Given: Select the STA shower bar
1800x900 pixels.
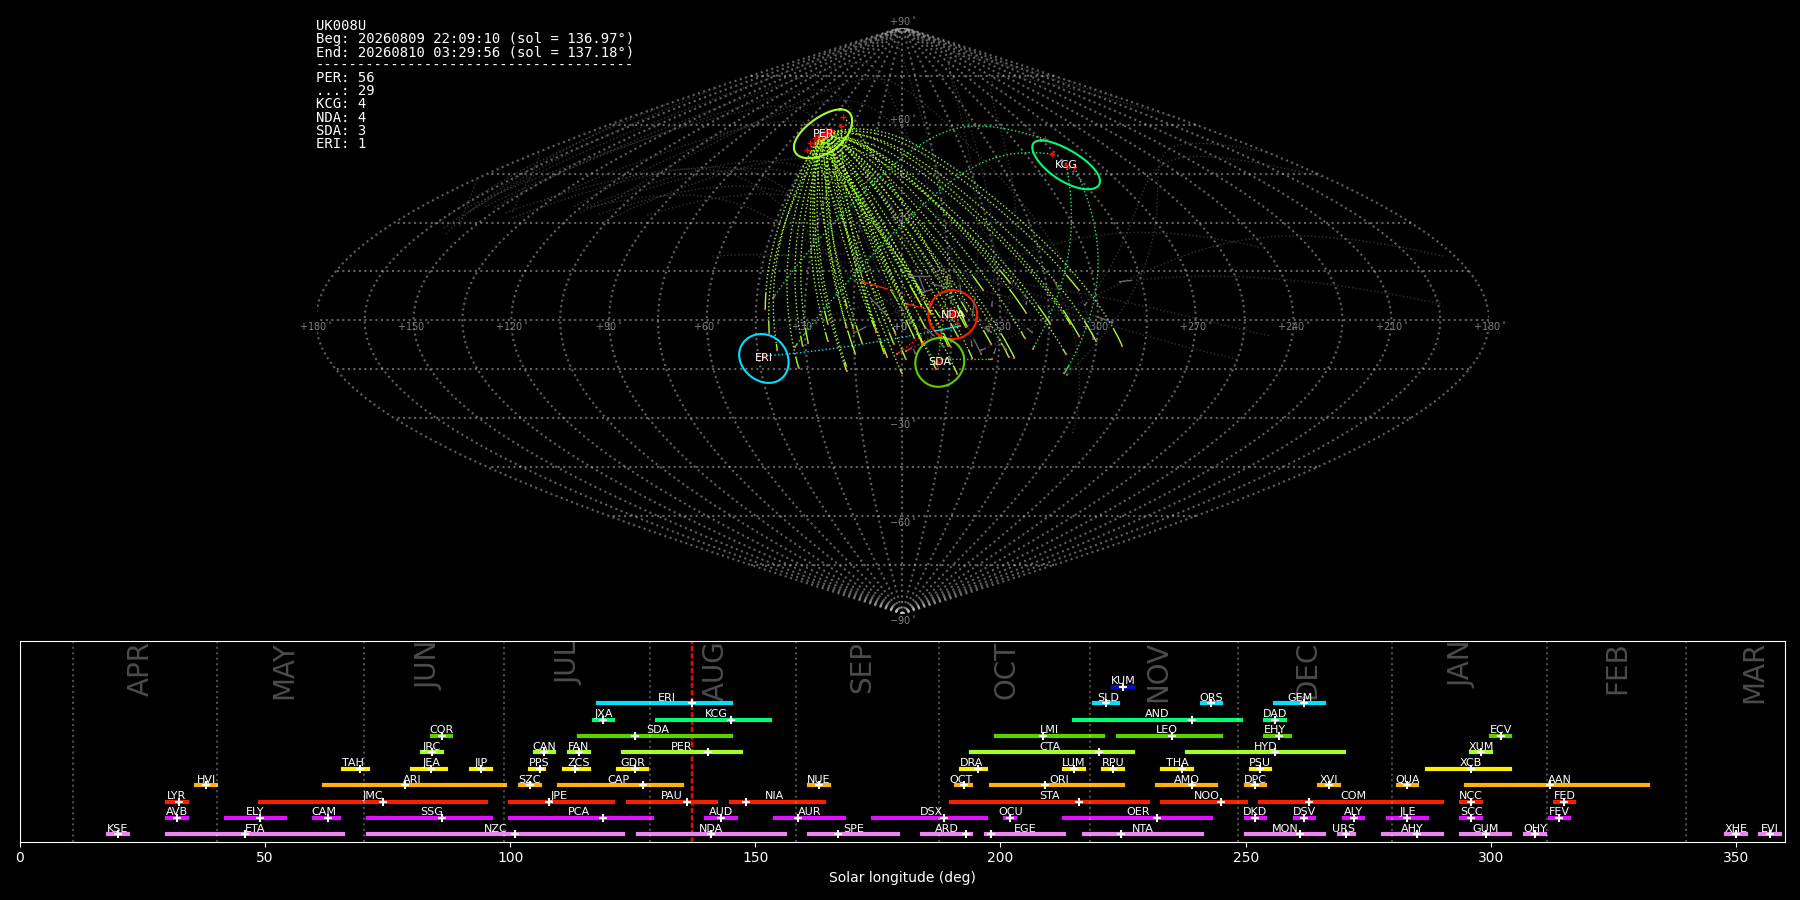Looking at the screenshot, I should pos(1049,802).
